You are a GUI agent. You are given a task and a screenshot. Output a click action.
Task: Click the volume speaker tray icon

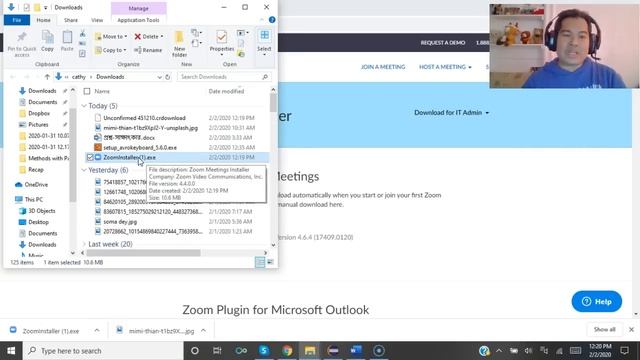(x=528, y=351)
